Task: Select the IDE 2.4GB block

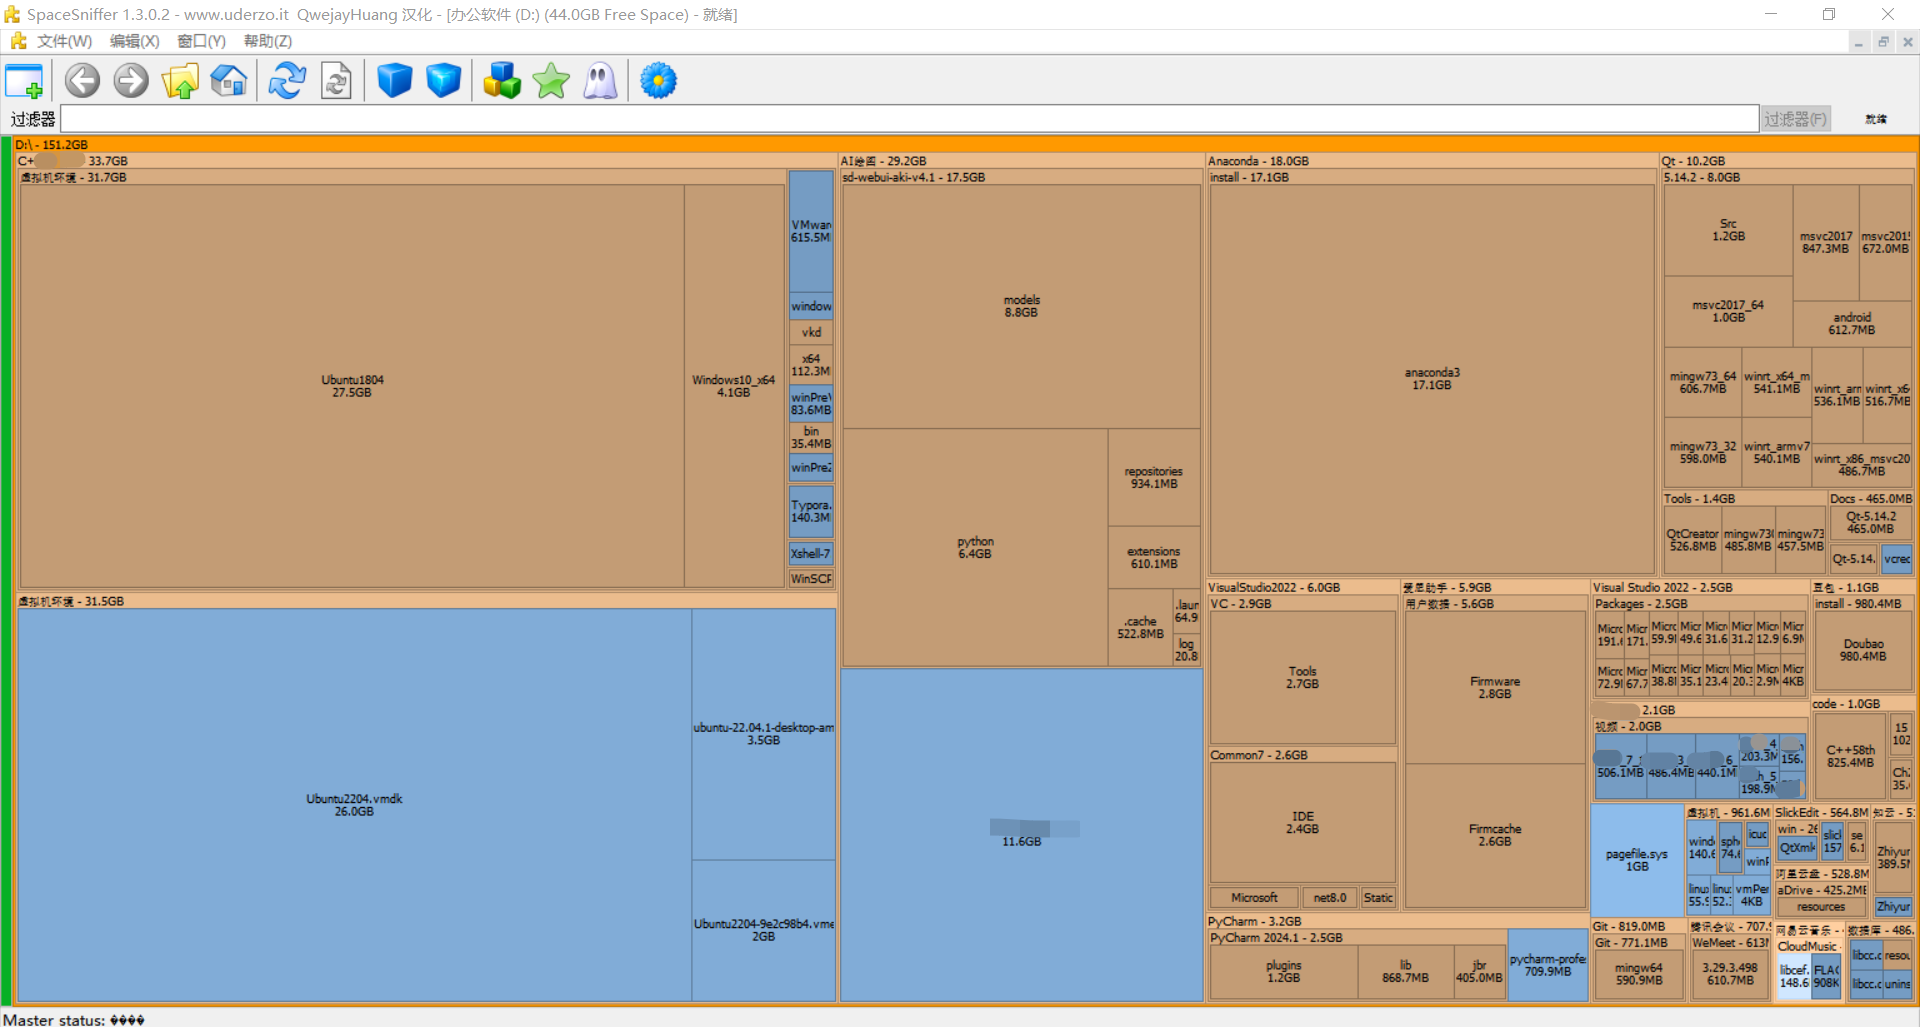Action: [x=1302, y=822]
